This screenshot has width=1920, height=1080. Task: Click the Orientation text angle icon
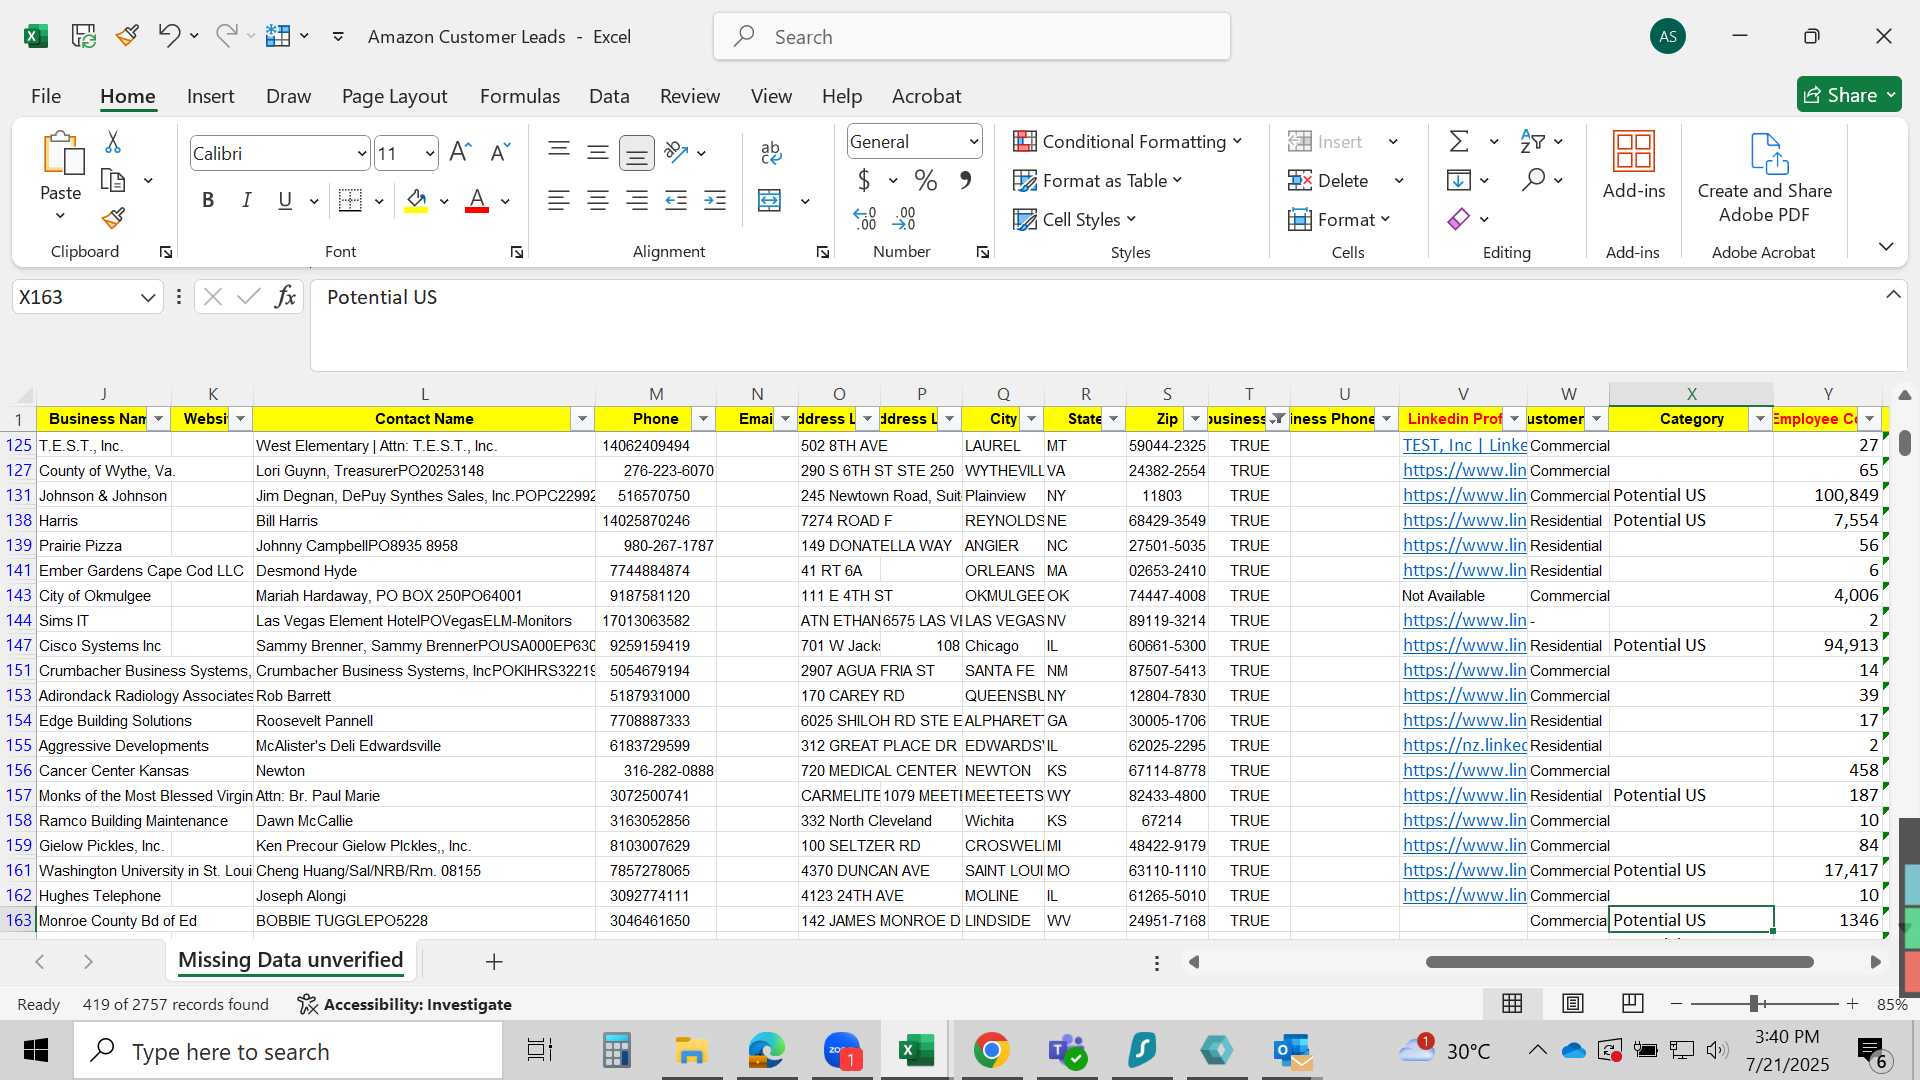677,152
